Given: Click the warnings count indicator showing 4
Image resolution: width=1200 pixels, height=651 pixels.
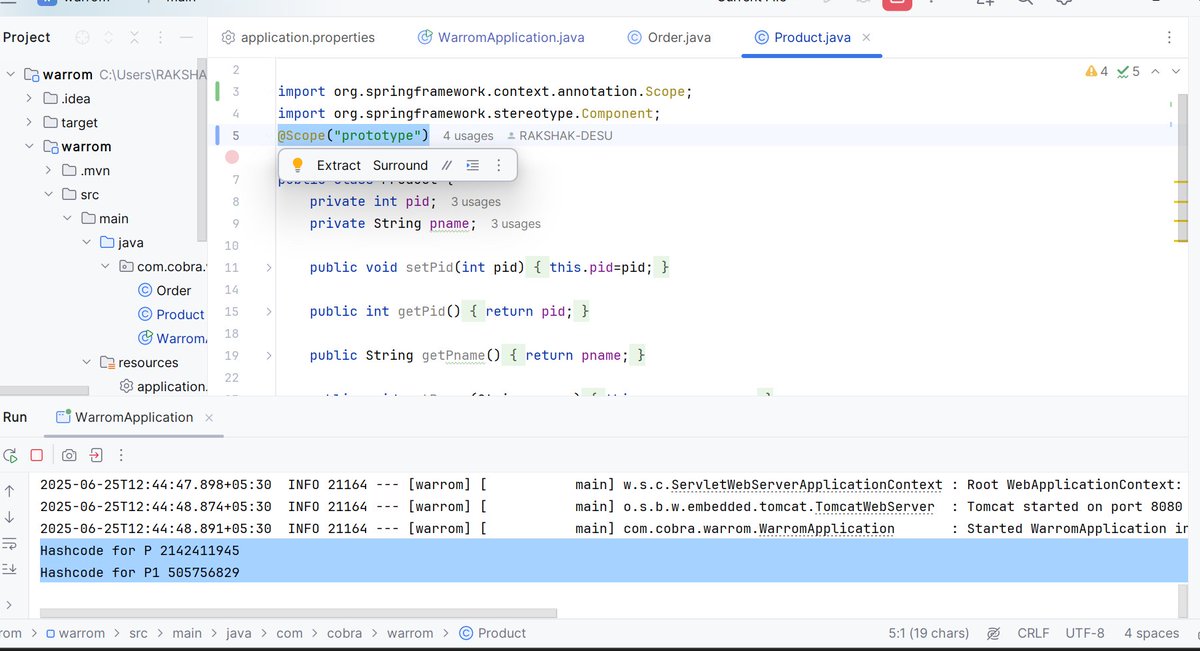Looking at the screenshot, I should point(1097,72).
